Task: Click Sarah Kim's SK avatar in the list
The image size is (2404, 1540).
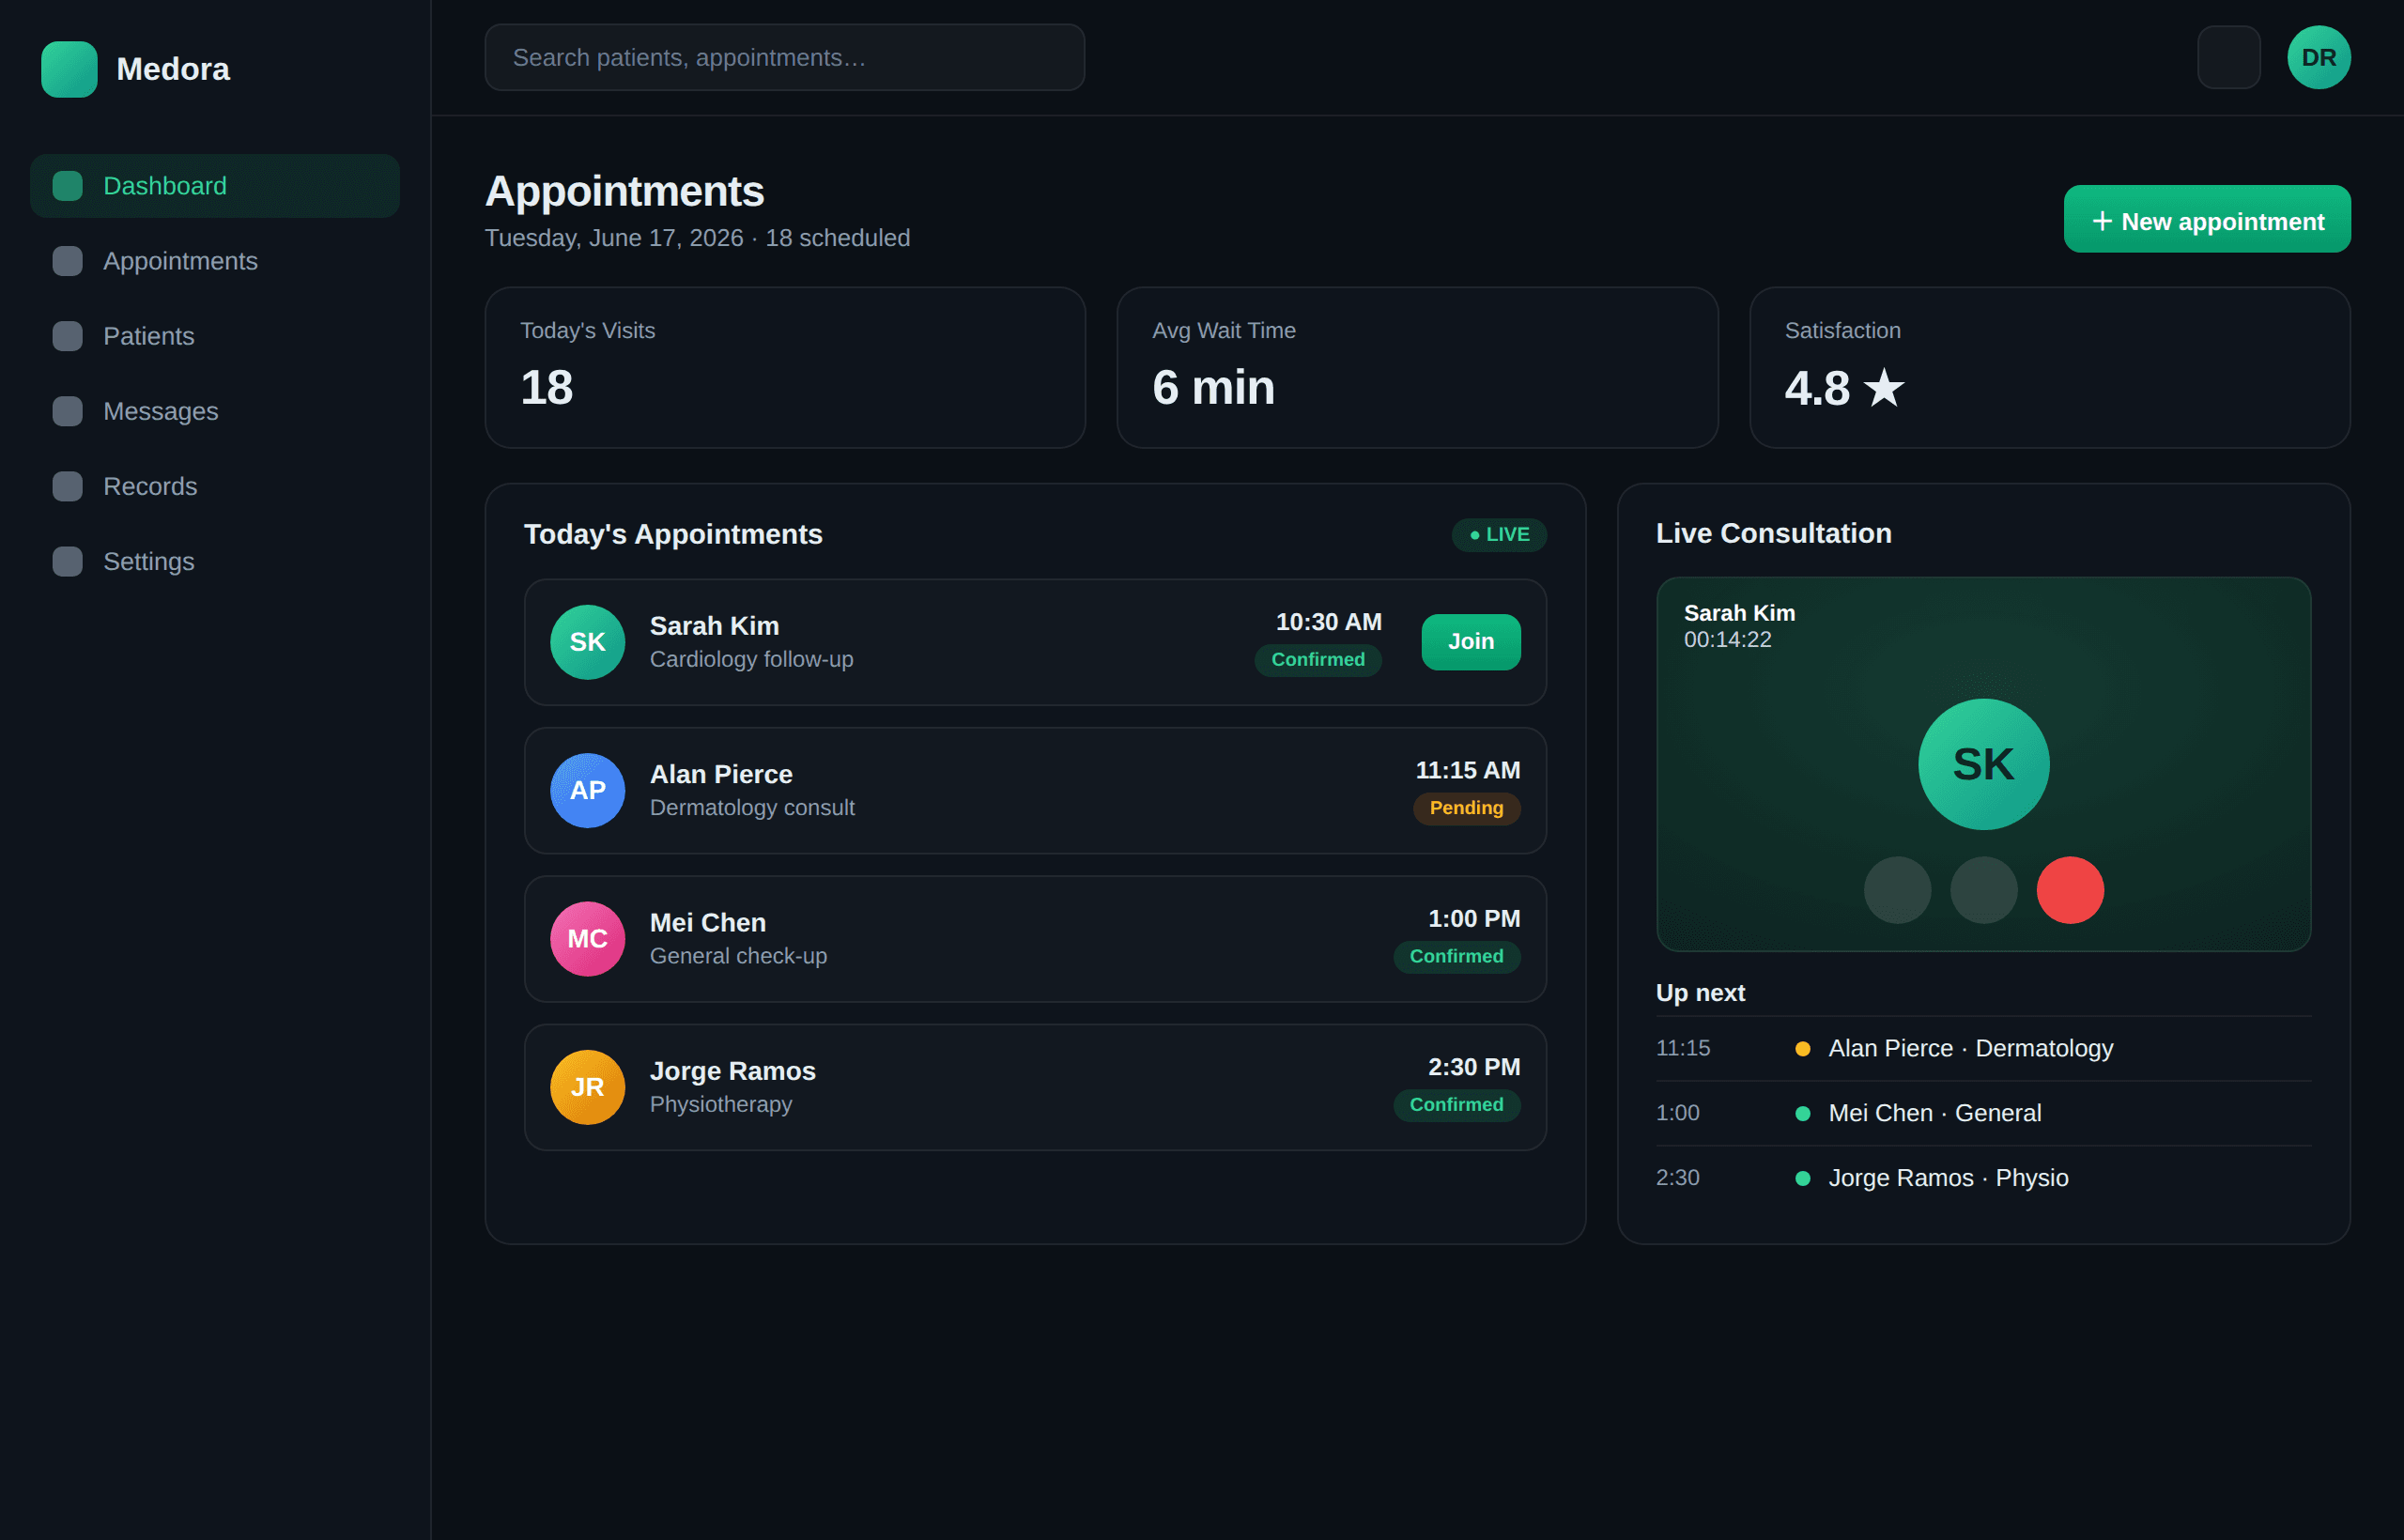Action: point(588,642)
